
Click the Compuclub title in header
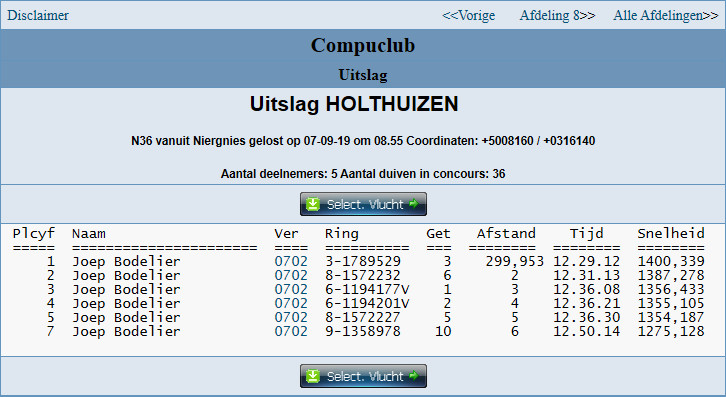(363, 45)
